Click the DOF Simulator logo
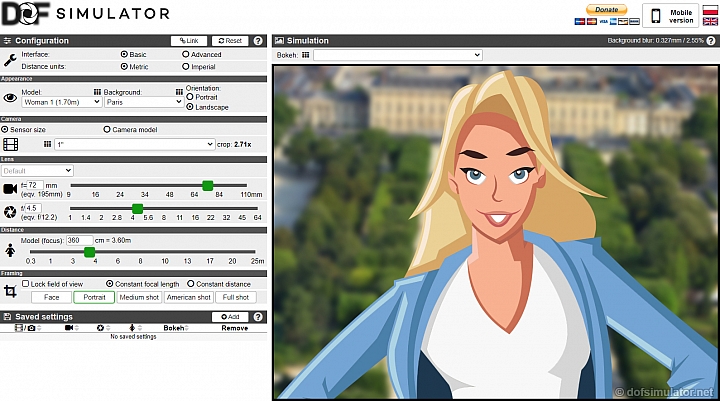 point(86,14)
